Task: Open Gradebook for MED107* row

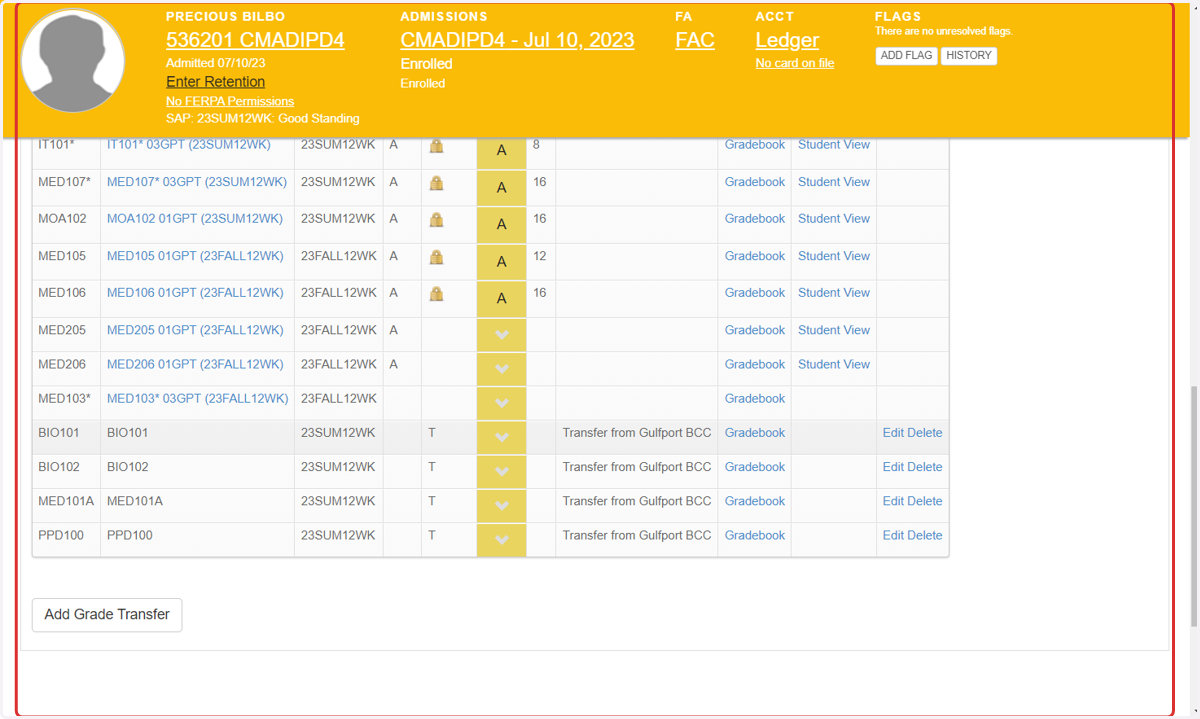Action: point(755,182)
